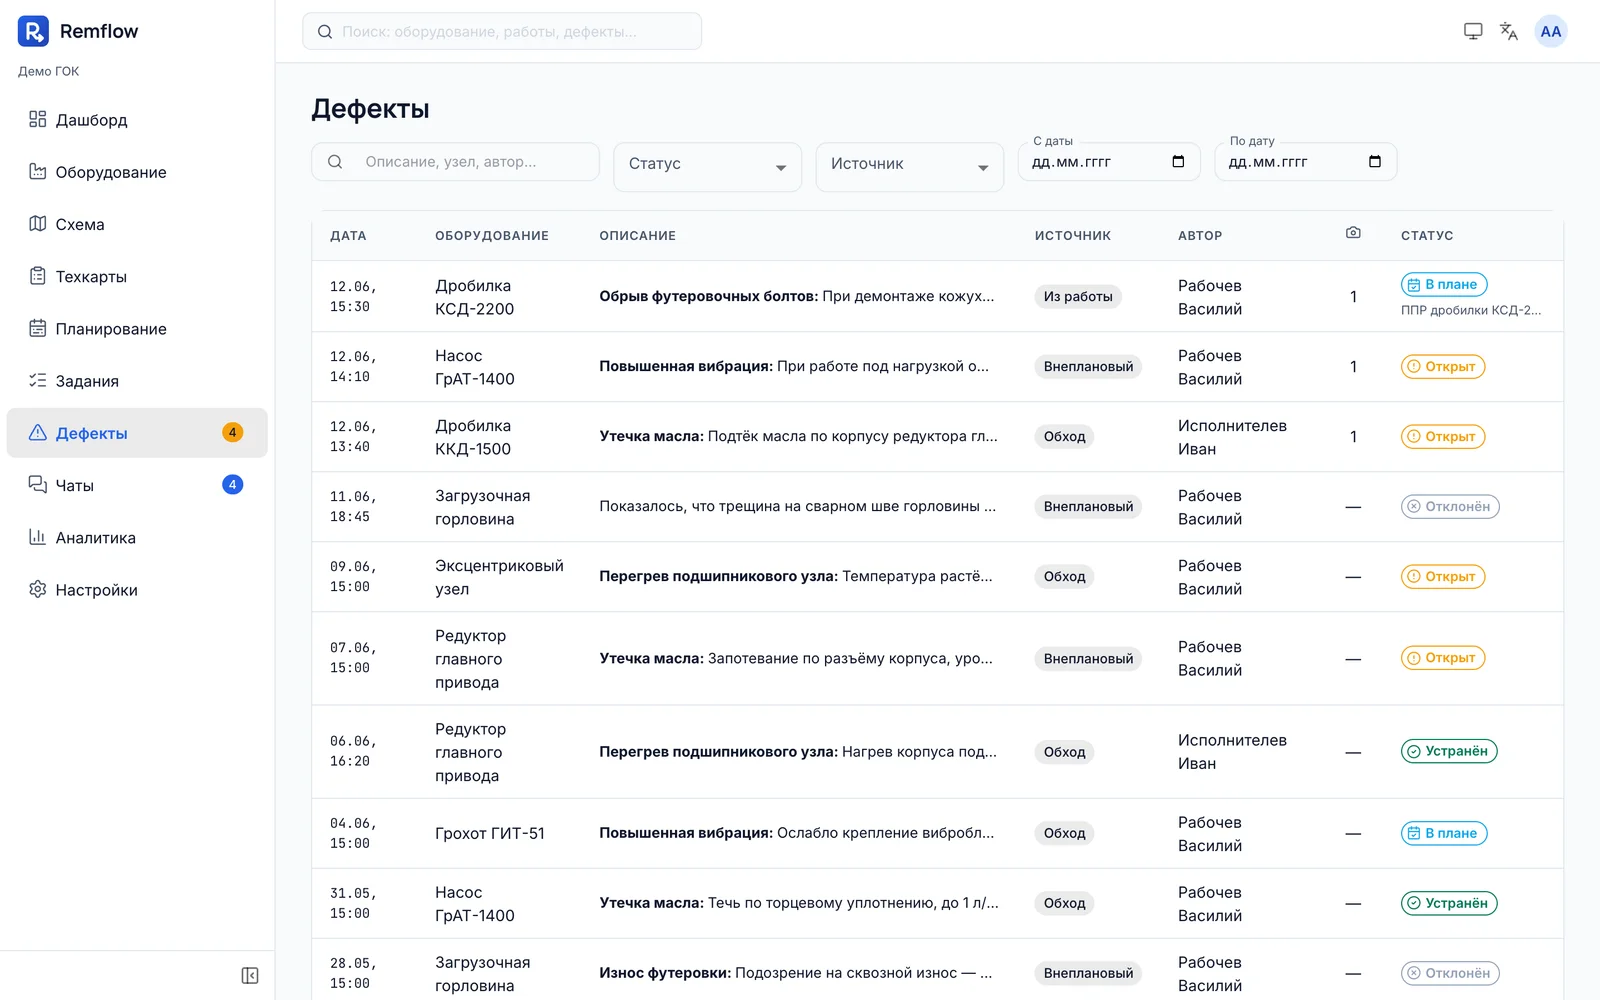Click Демо ГОК organization label

(x=48, y=71)
